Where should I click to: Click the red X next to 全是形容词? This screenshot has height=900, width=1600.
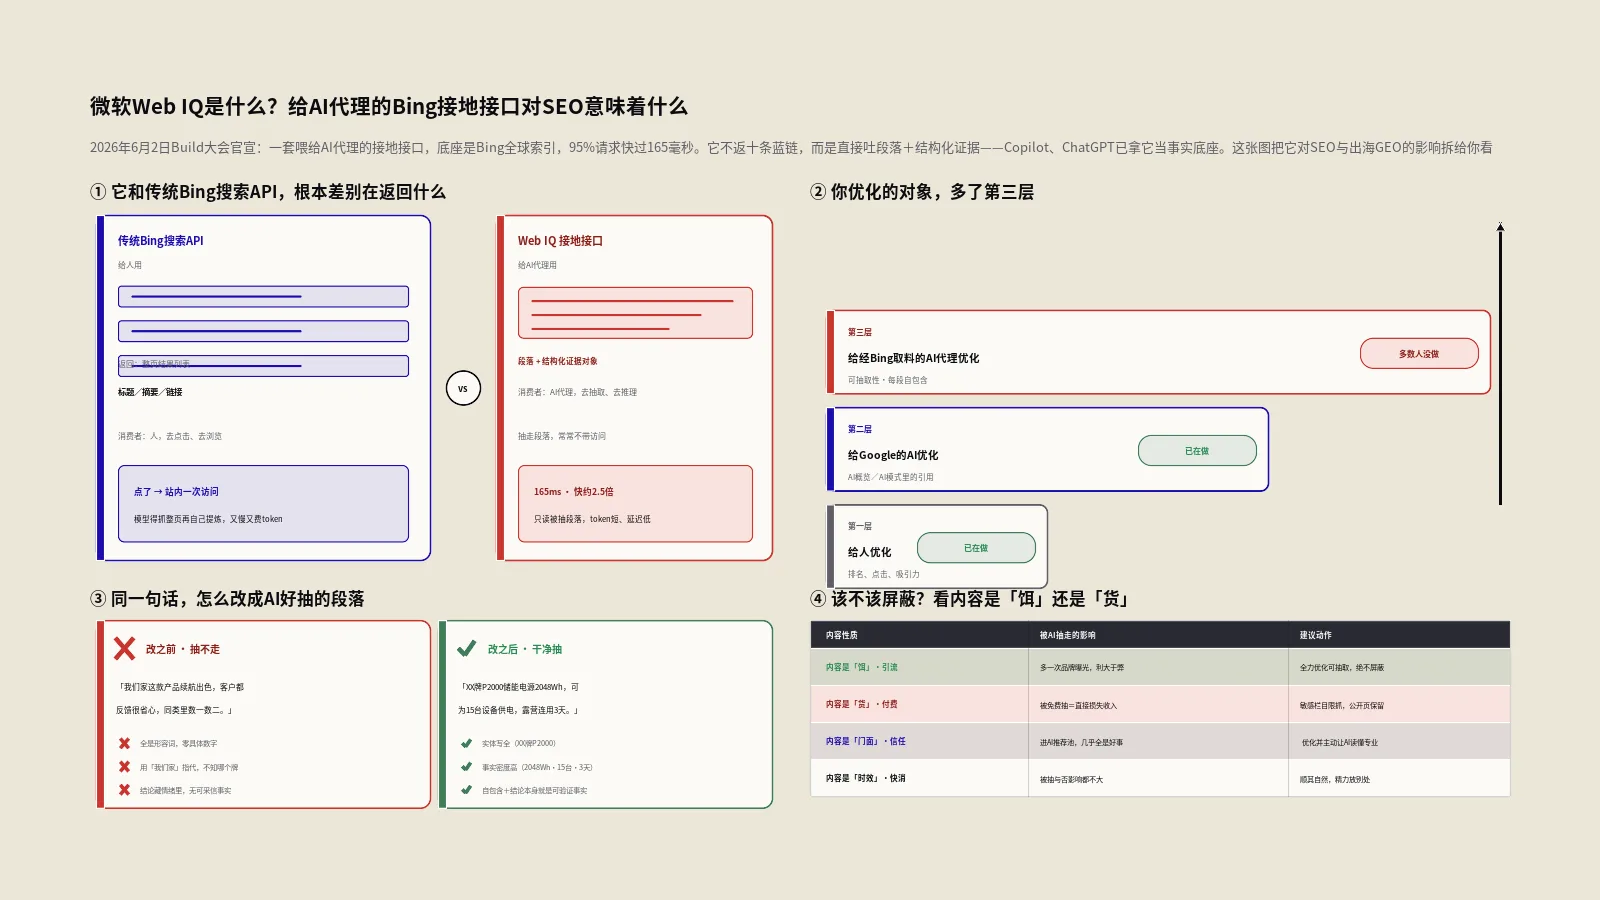(124, 743)
